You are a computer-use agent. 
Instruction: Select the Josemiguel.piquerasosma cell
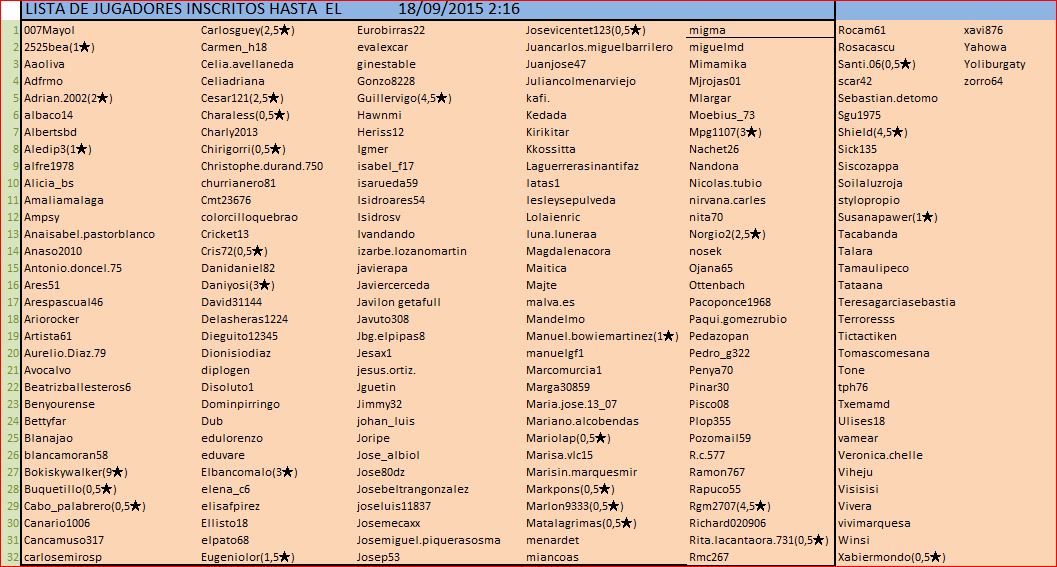point(428,540)
